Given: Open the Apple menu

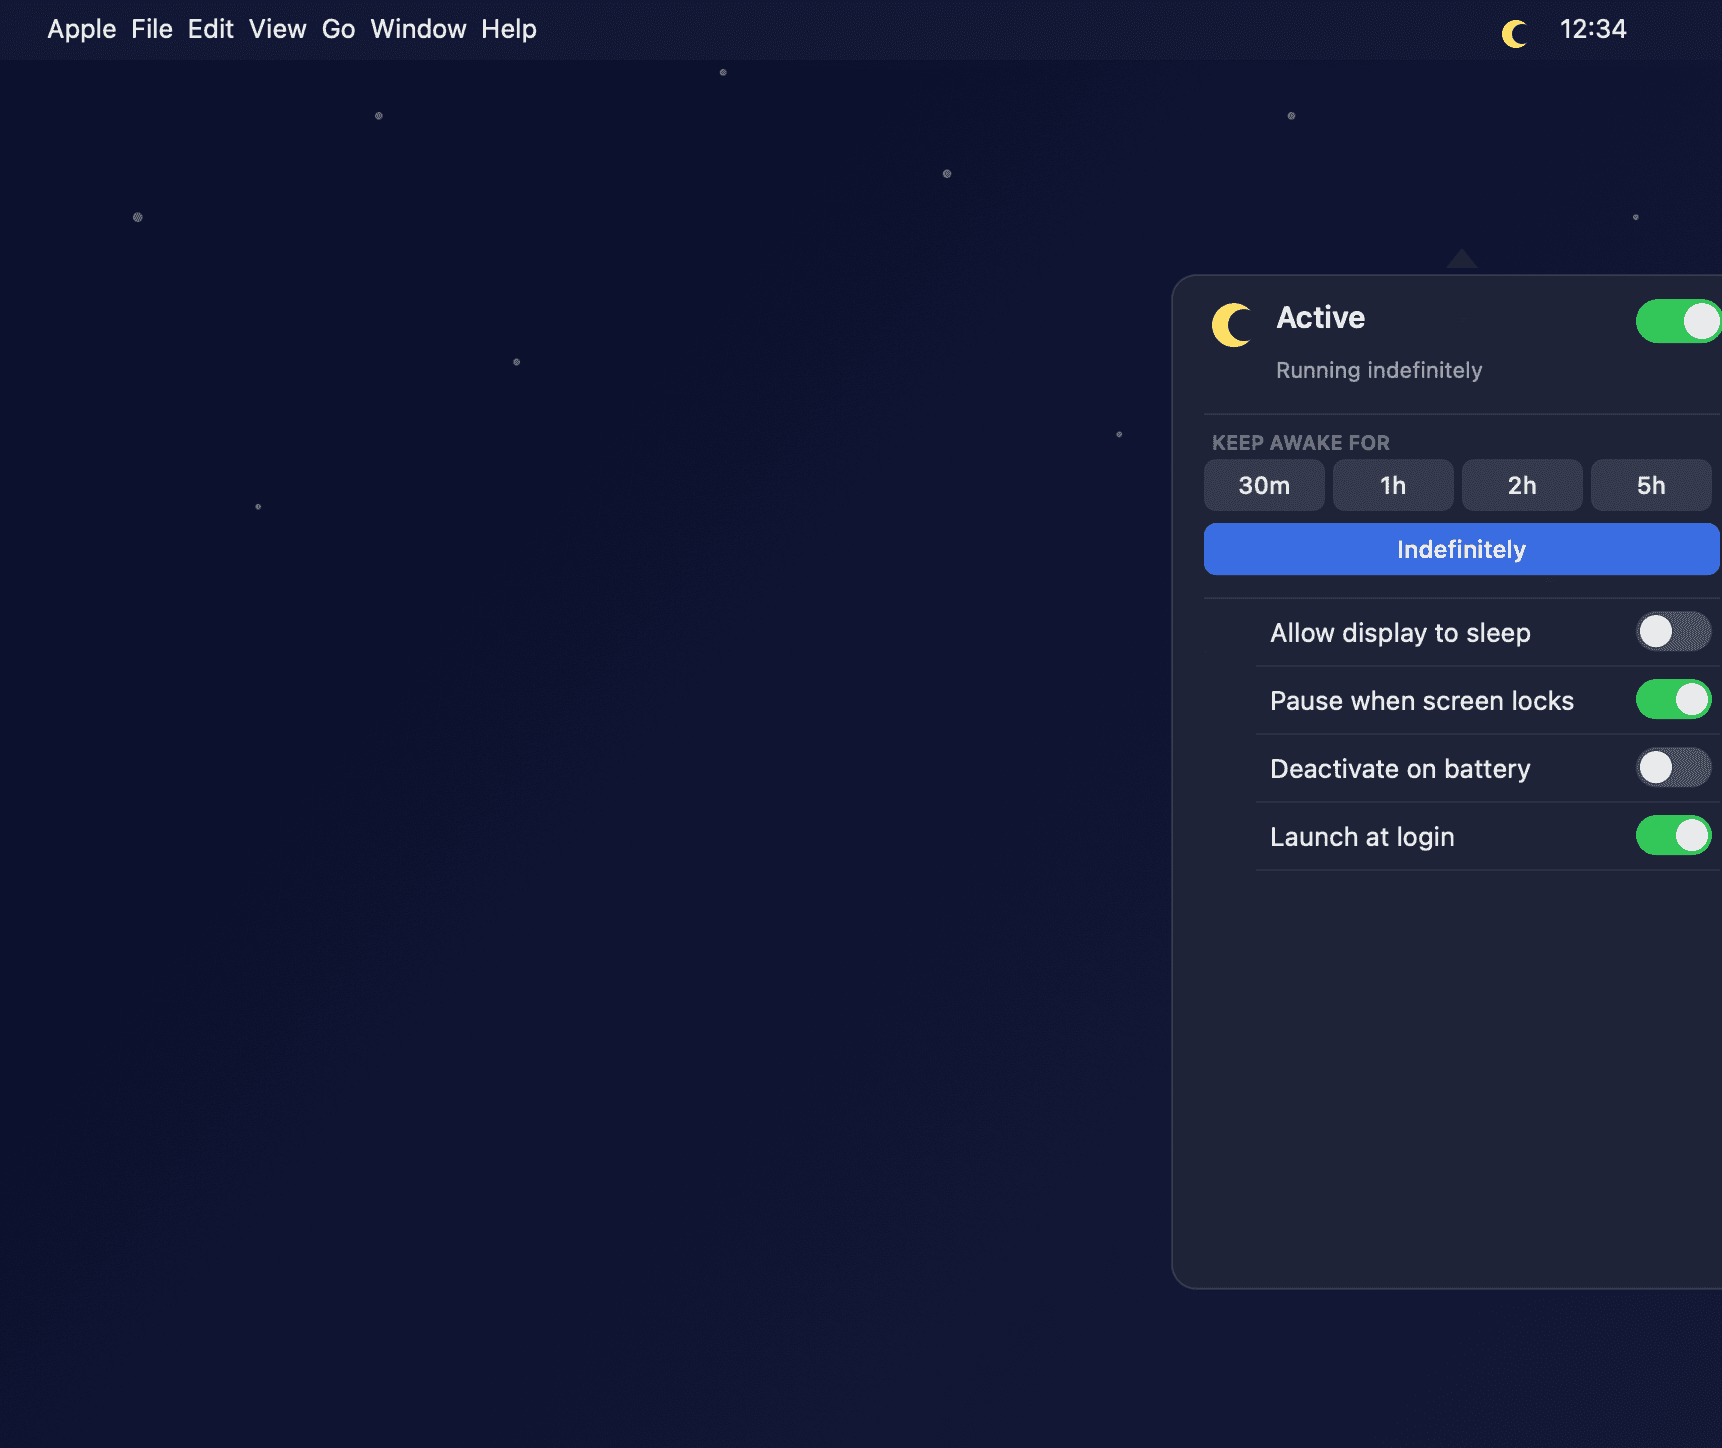Looking at the screenshot, I should [x=82, y=29].
